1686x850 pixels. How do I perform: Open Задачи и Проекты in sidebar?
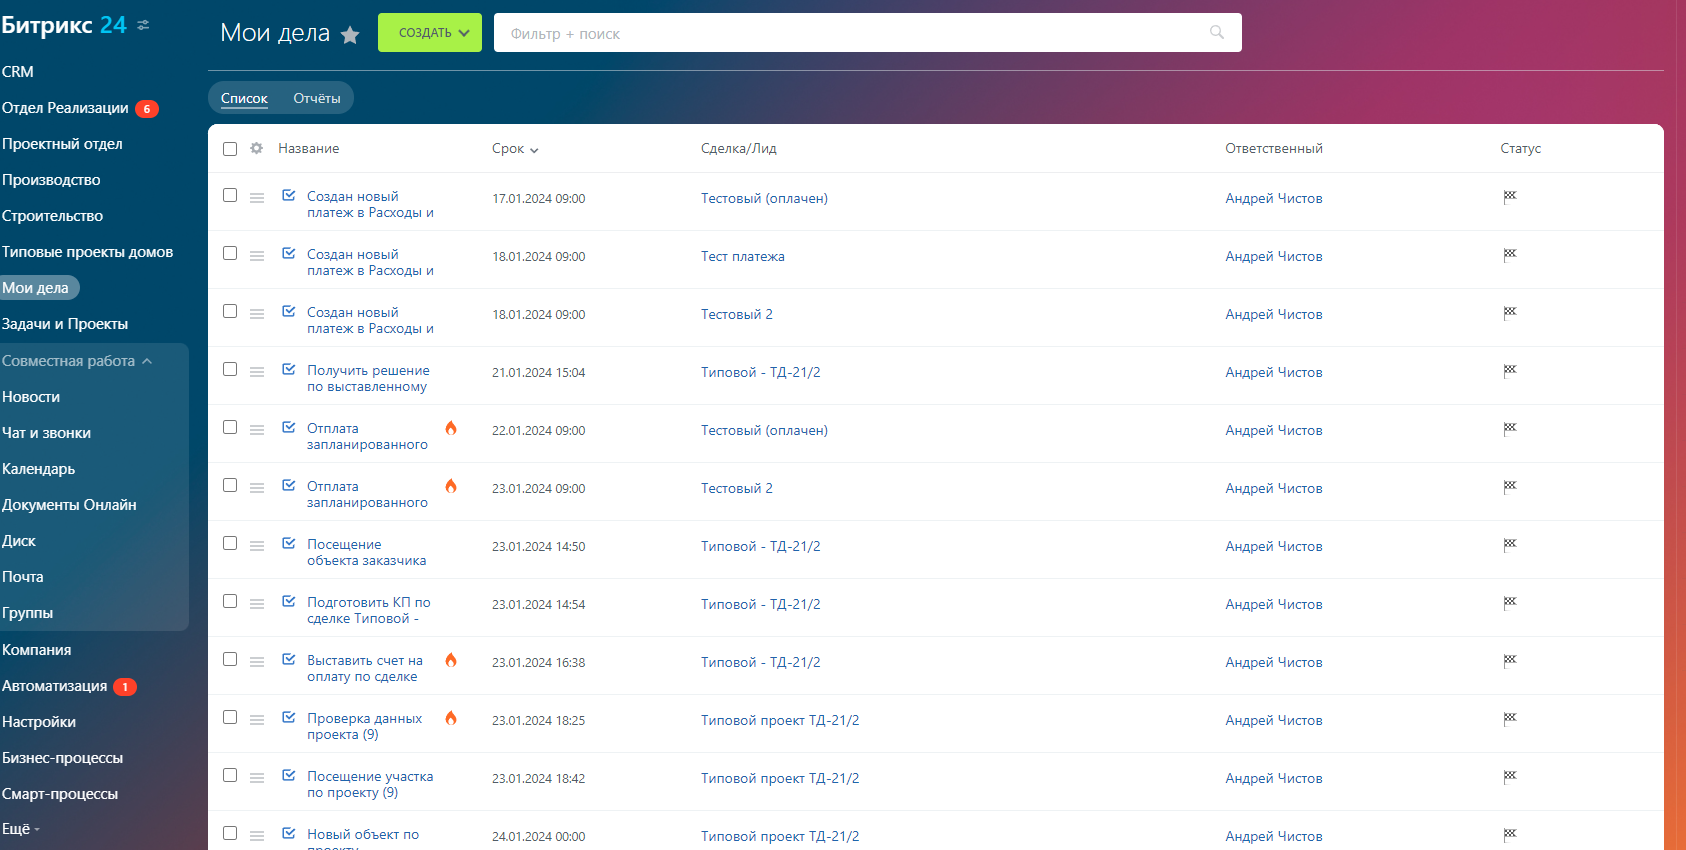pos(65,324)
